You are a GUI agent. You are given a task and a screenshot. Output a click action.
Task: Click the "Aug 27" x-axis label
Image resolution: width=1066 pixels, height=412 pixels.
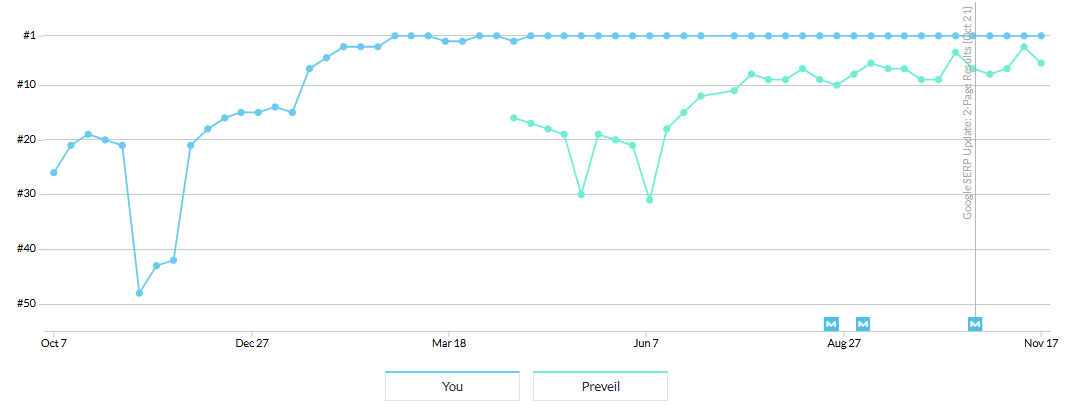click(x=844, y=344)
